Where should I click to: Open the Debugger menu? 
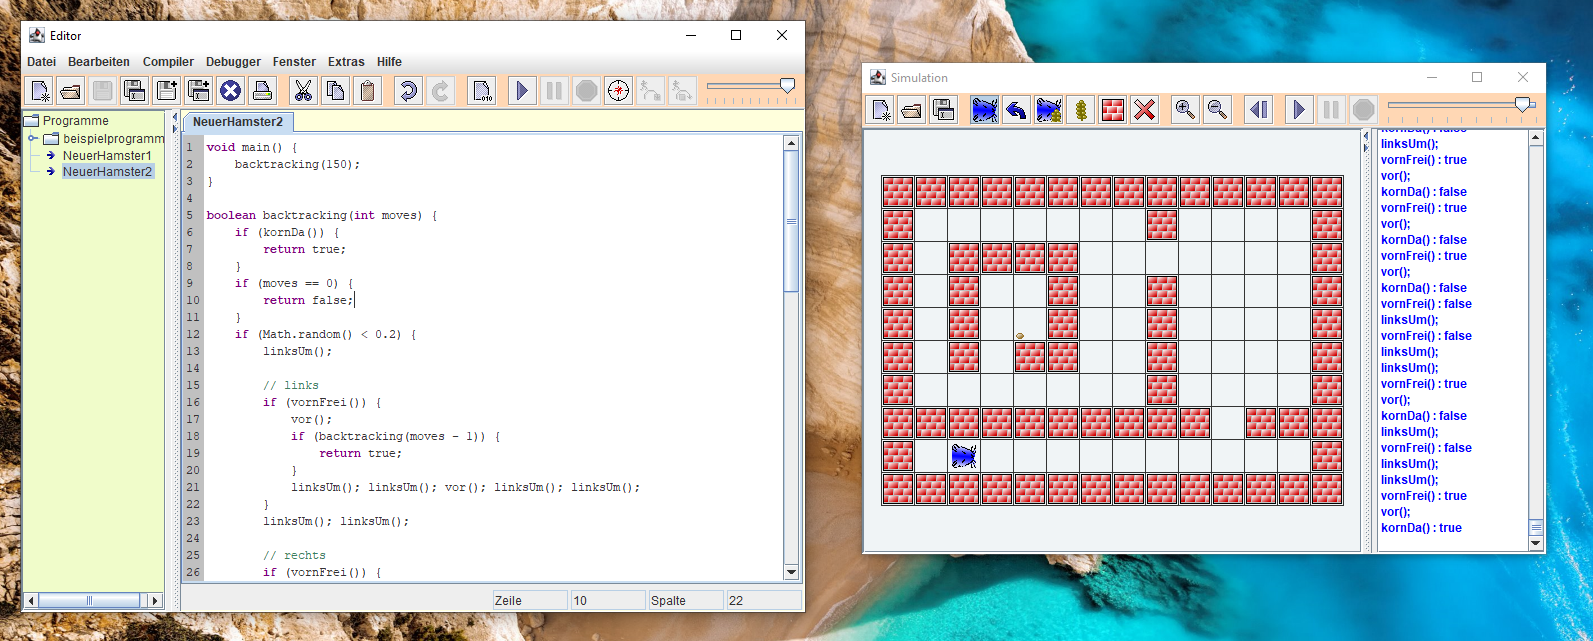[x=233, y=62]
